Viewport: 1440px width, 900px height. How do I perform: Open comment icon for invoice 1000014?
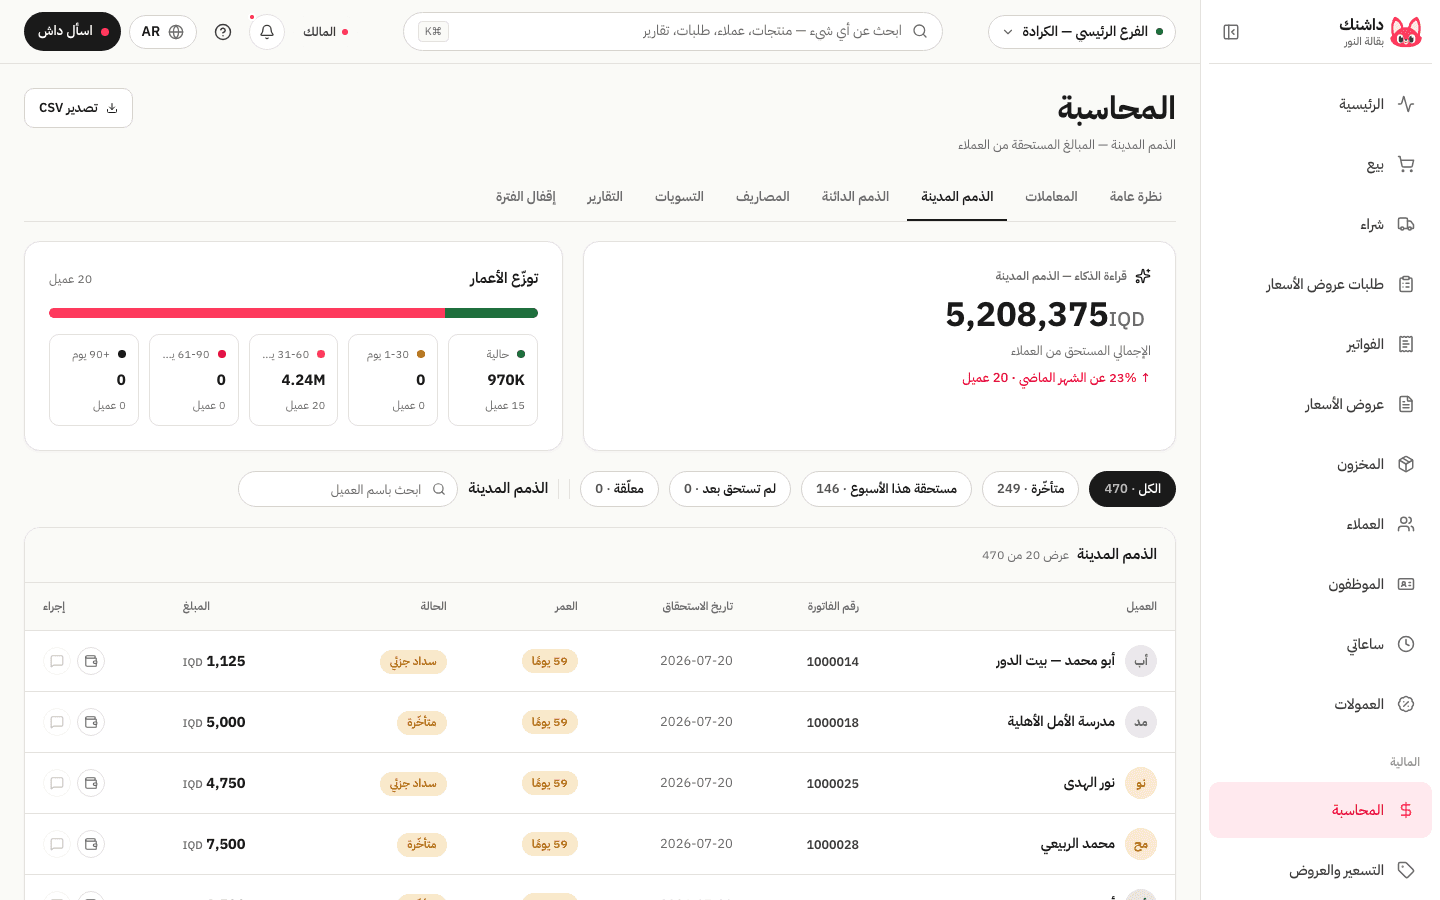pos(57,661)
